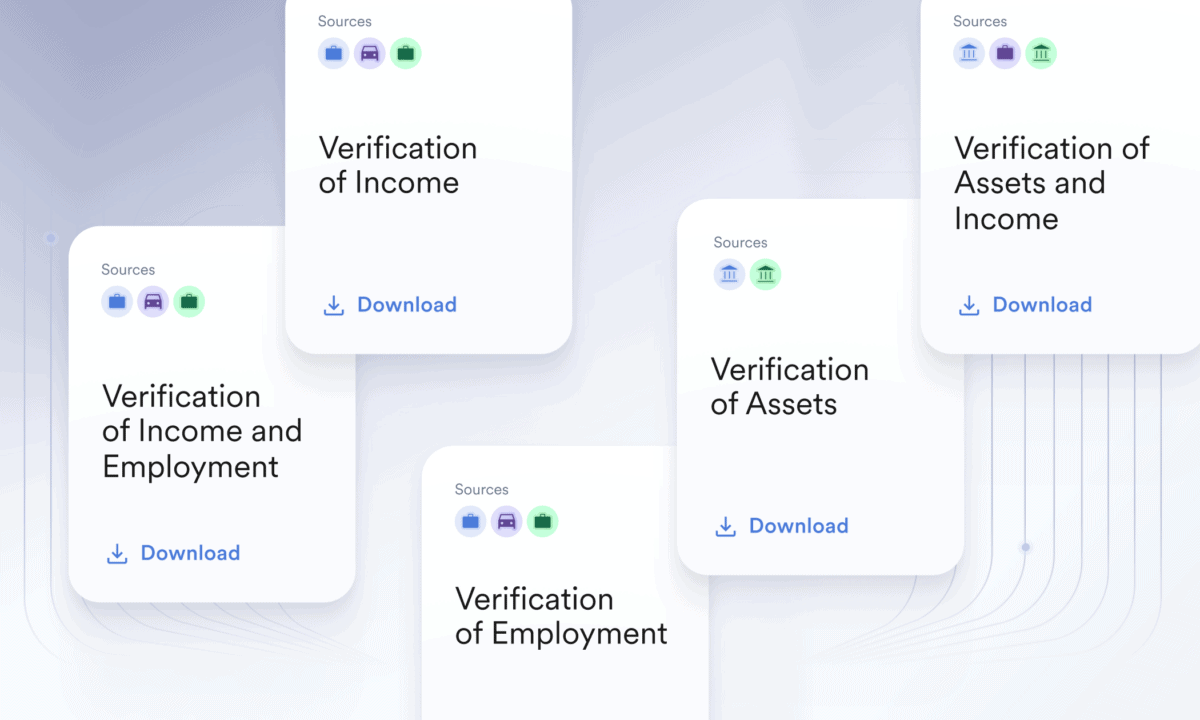
Task: Click the purple briefcase icon on Assets and Income card
Action: tap(1005, 53)
